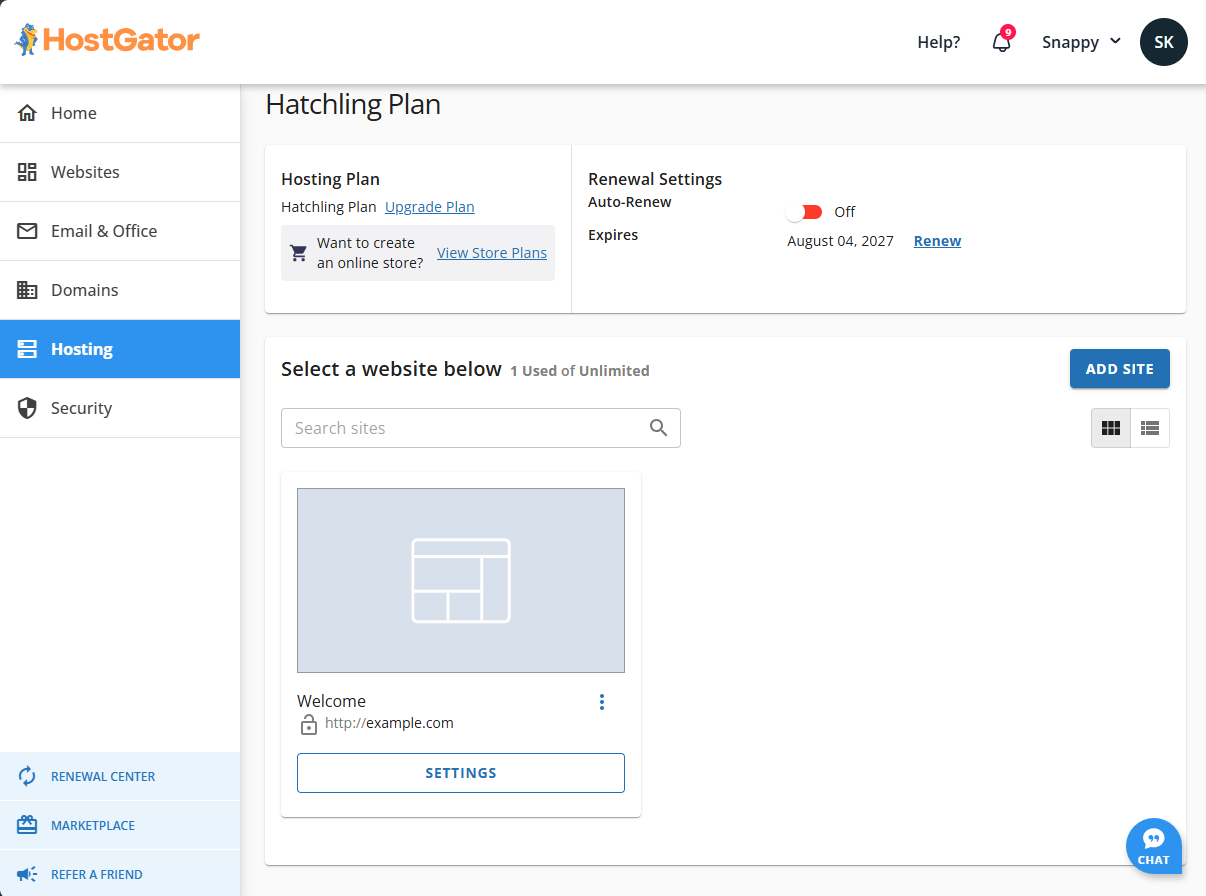The width and height of the screenshot is (1206, 896).
Task: Click the shopping cart icon beside online store message
Action: click(x=297, y=252)
